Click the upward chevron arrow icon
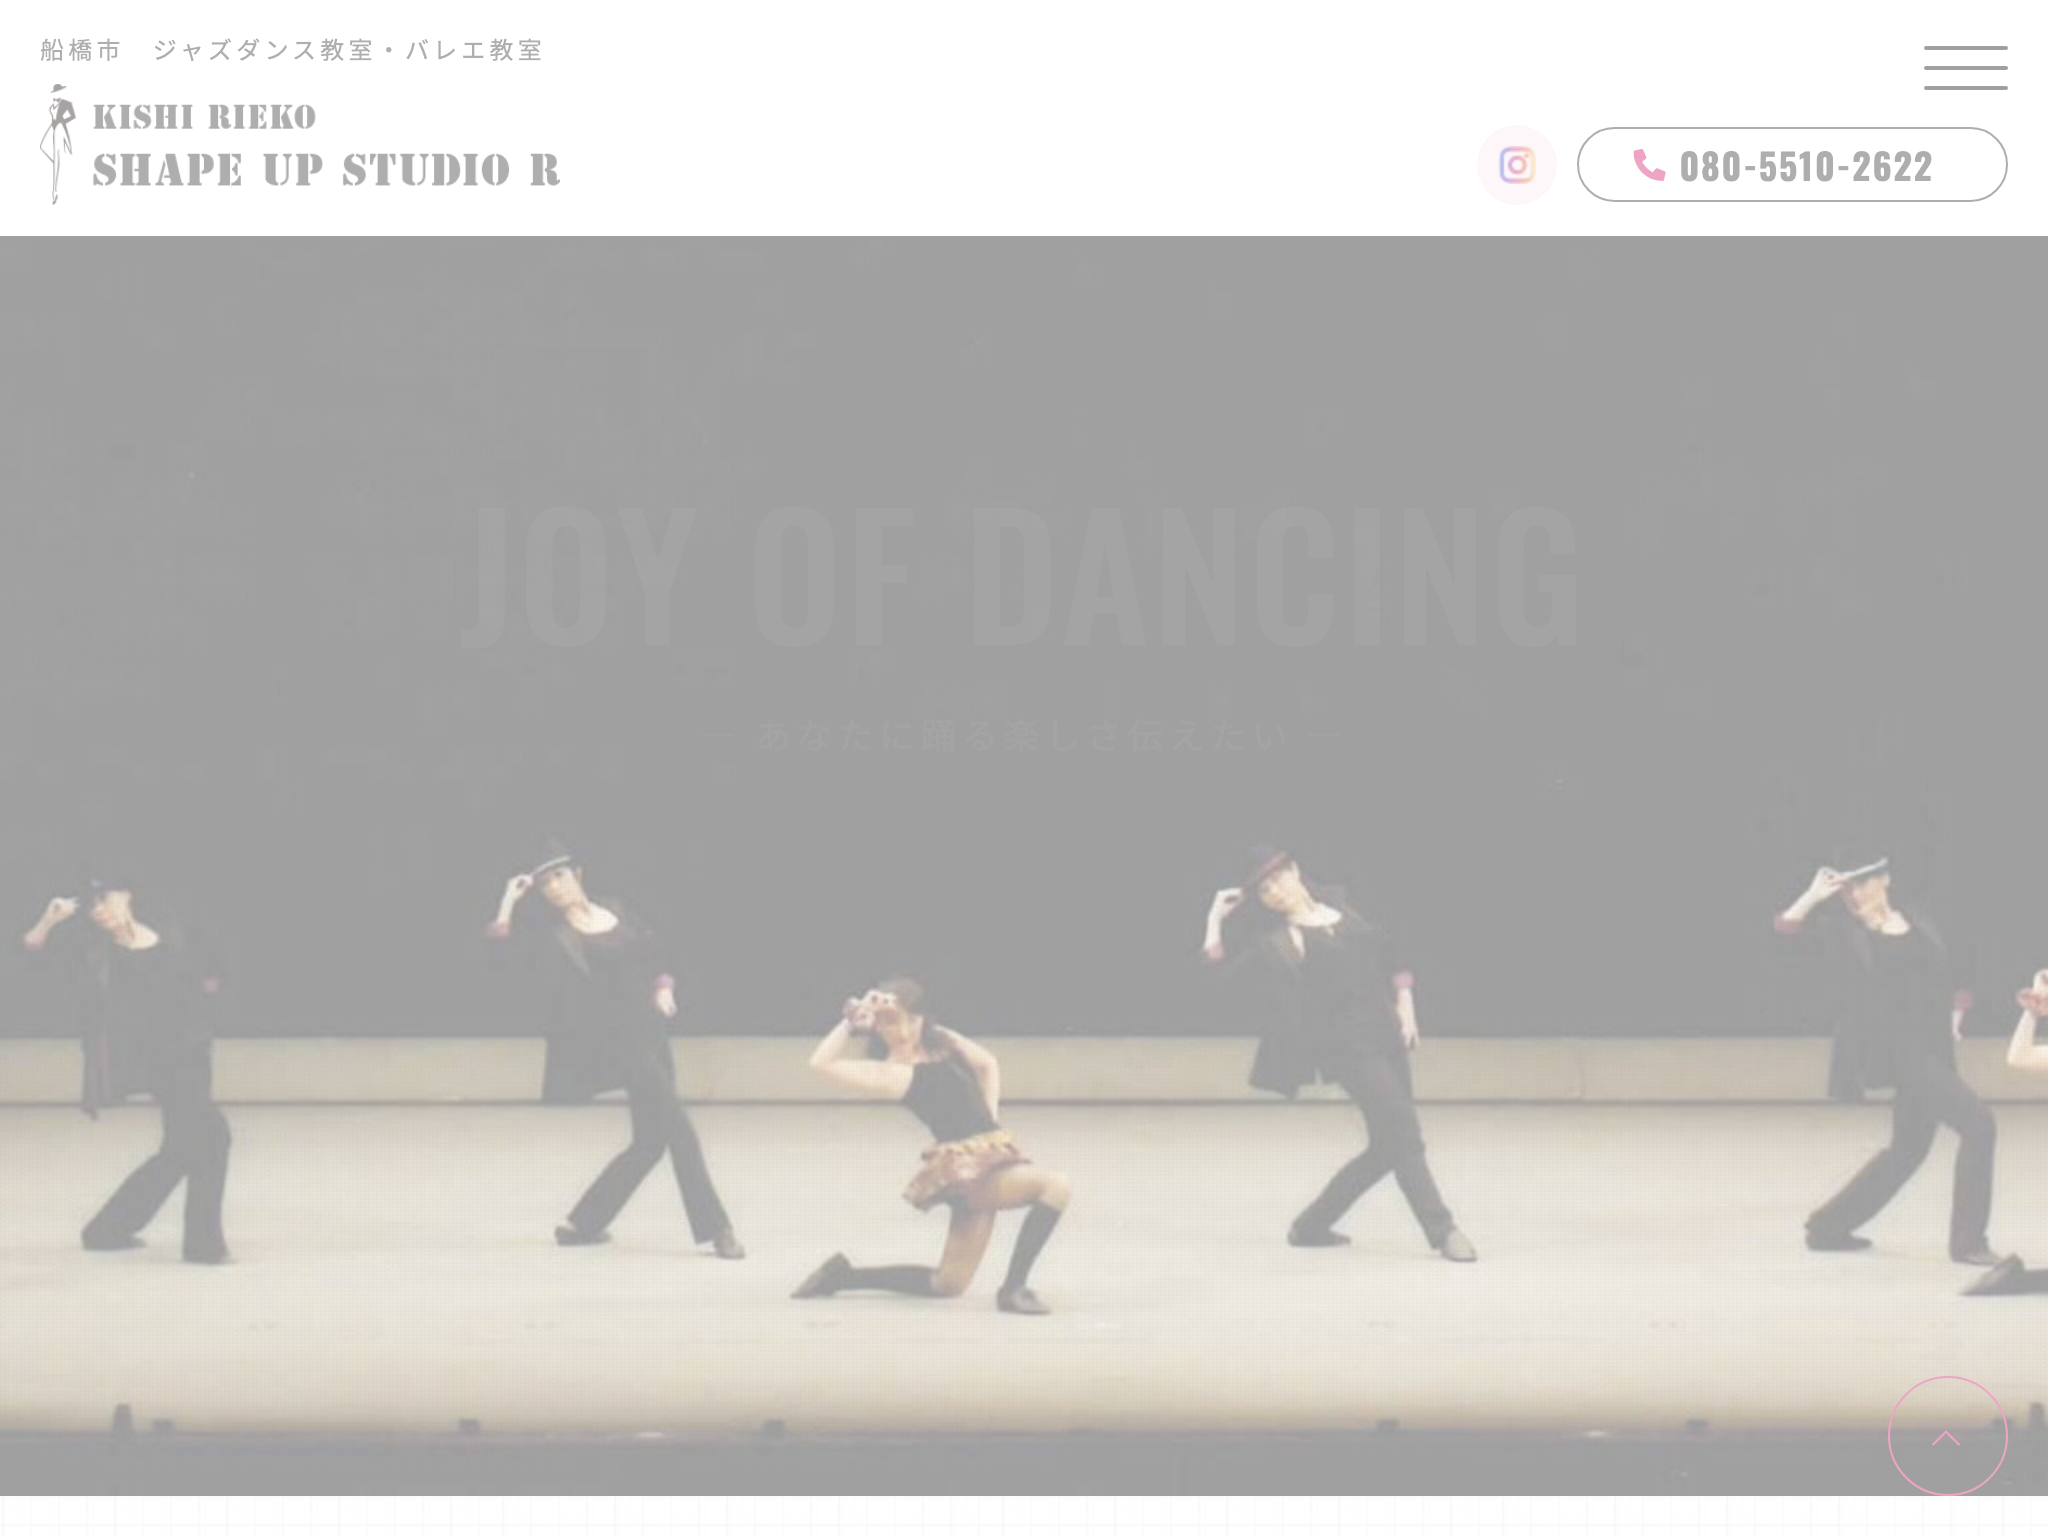The image size is (2048, 1536). [1946, 1438]
